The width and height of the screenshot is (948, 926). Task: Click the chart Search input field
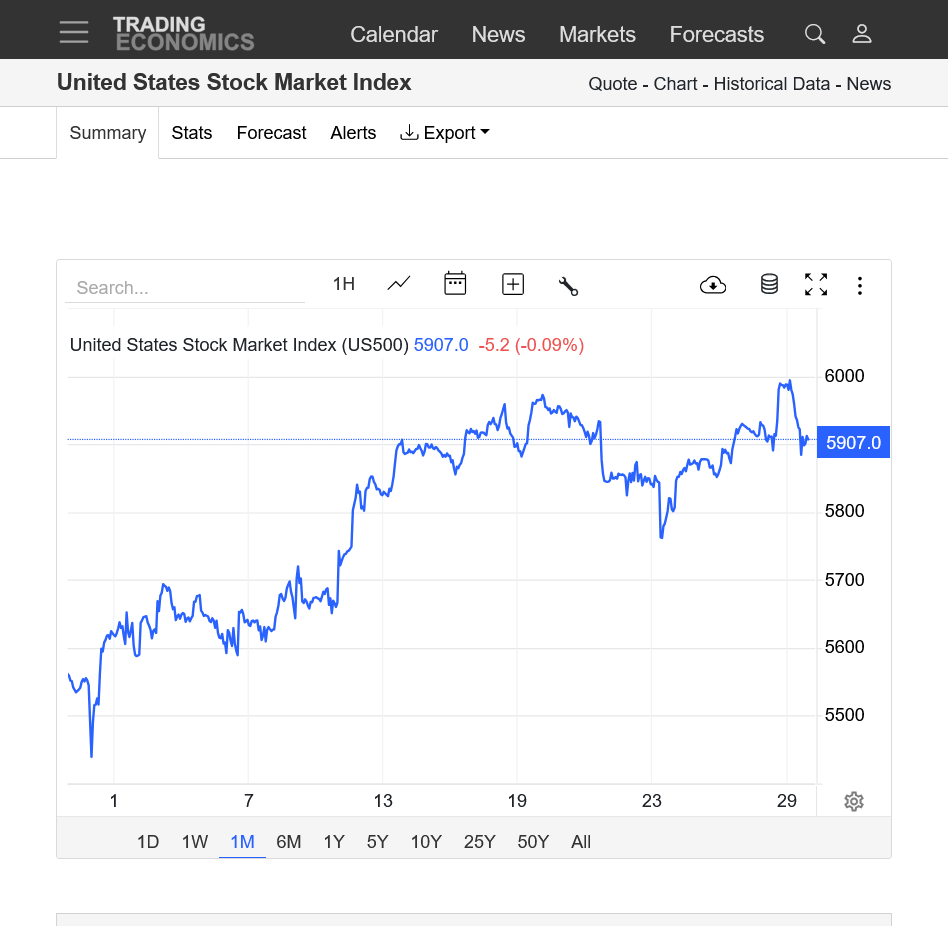pos(185,288)
